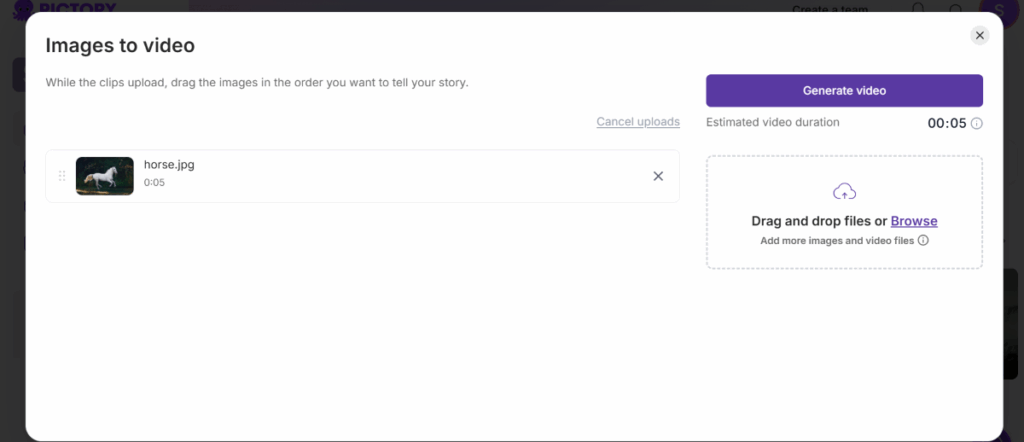Cancel the ongoing uploads
Viewport: 1024px width, 442px height.
click(638, 122)
